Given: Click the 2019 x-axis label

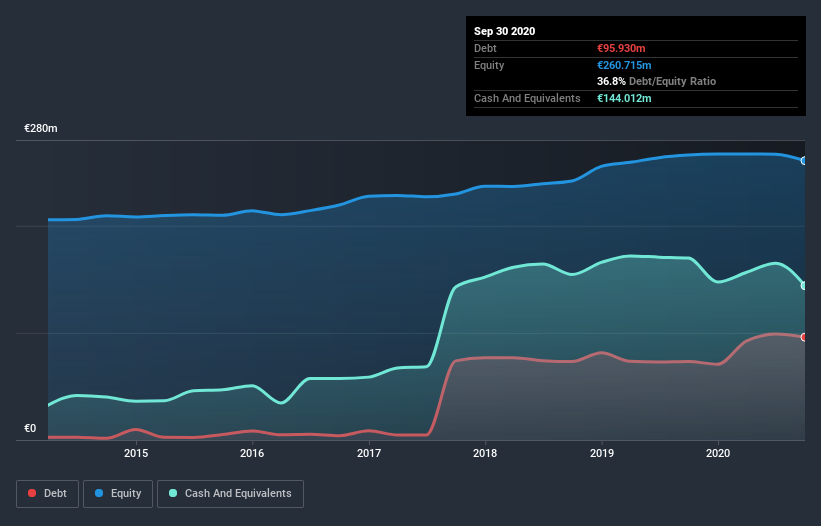Looking at the screenshot, I should click(x=602, y=453).
